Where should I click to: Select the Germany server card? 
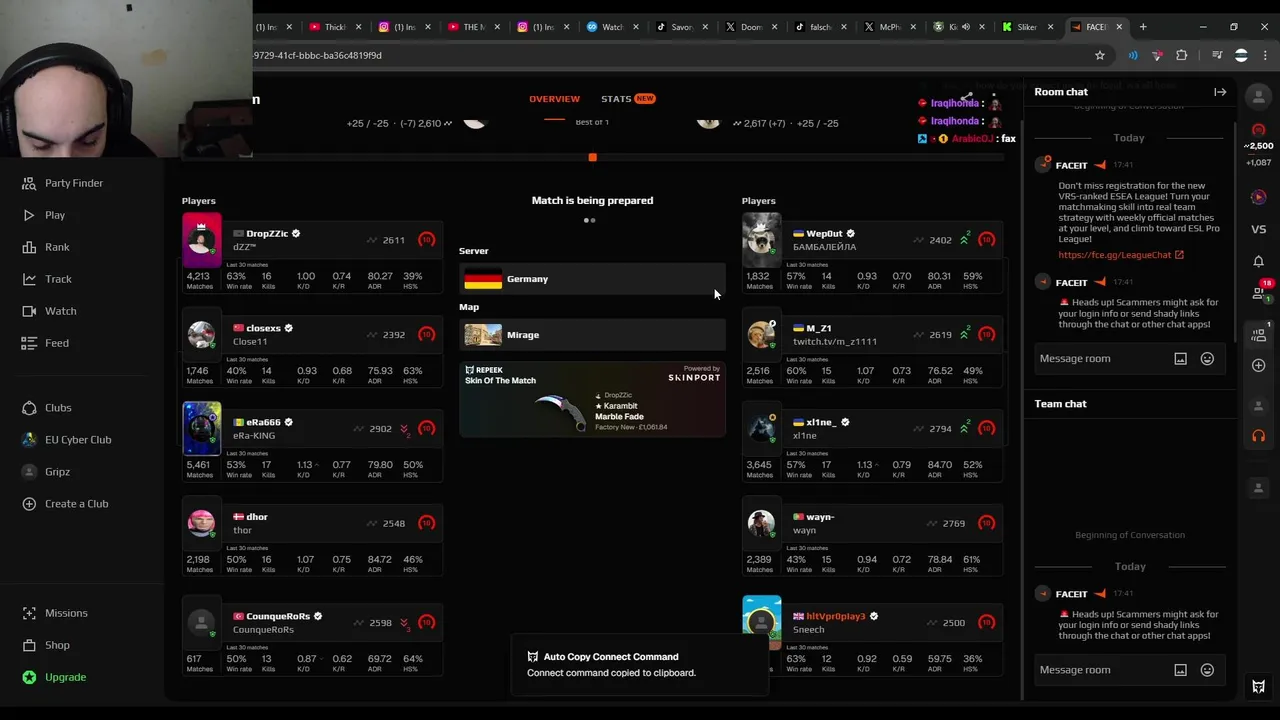tap(592, 279)
